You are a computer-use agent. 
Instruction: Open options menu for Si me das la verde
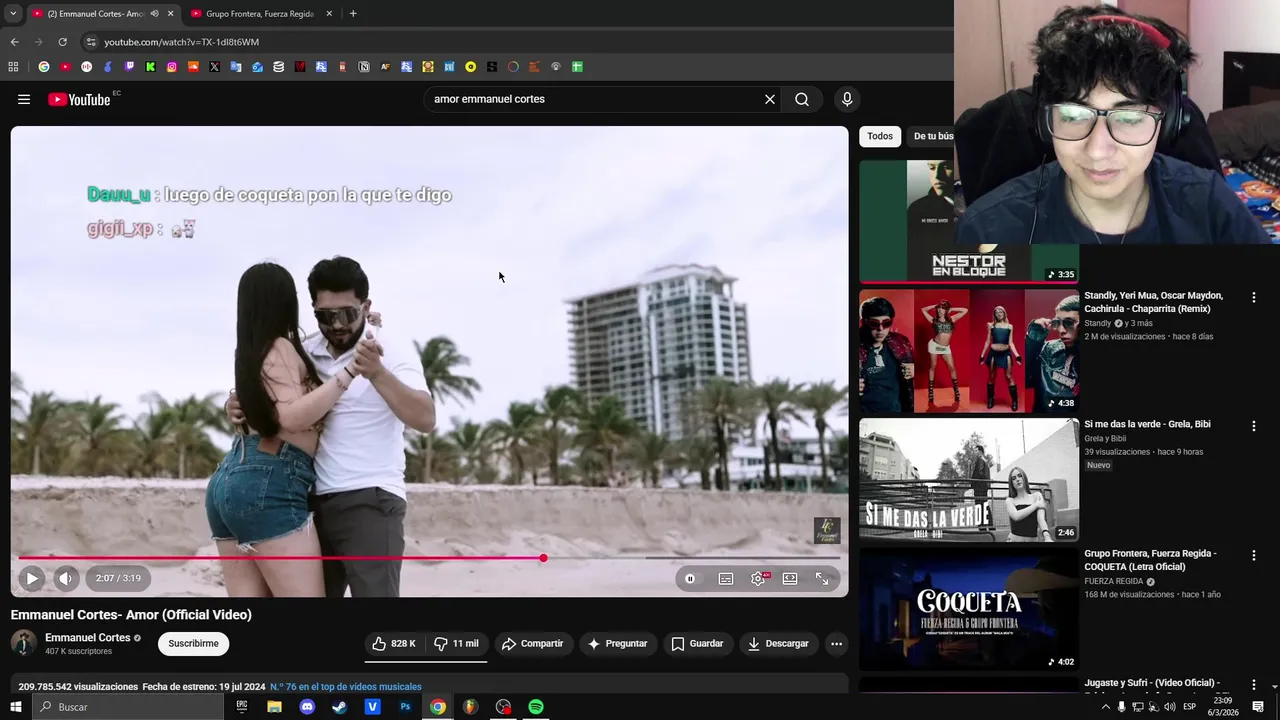1253,426
